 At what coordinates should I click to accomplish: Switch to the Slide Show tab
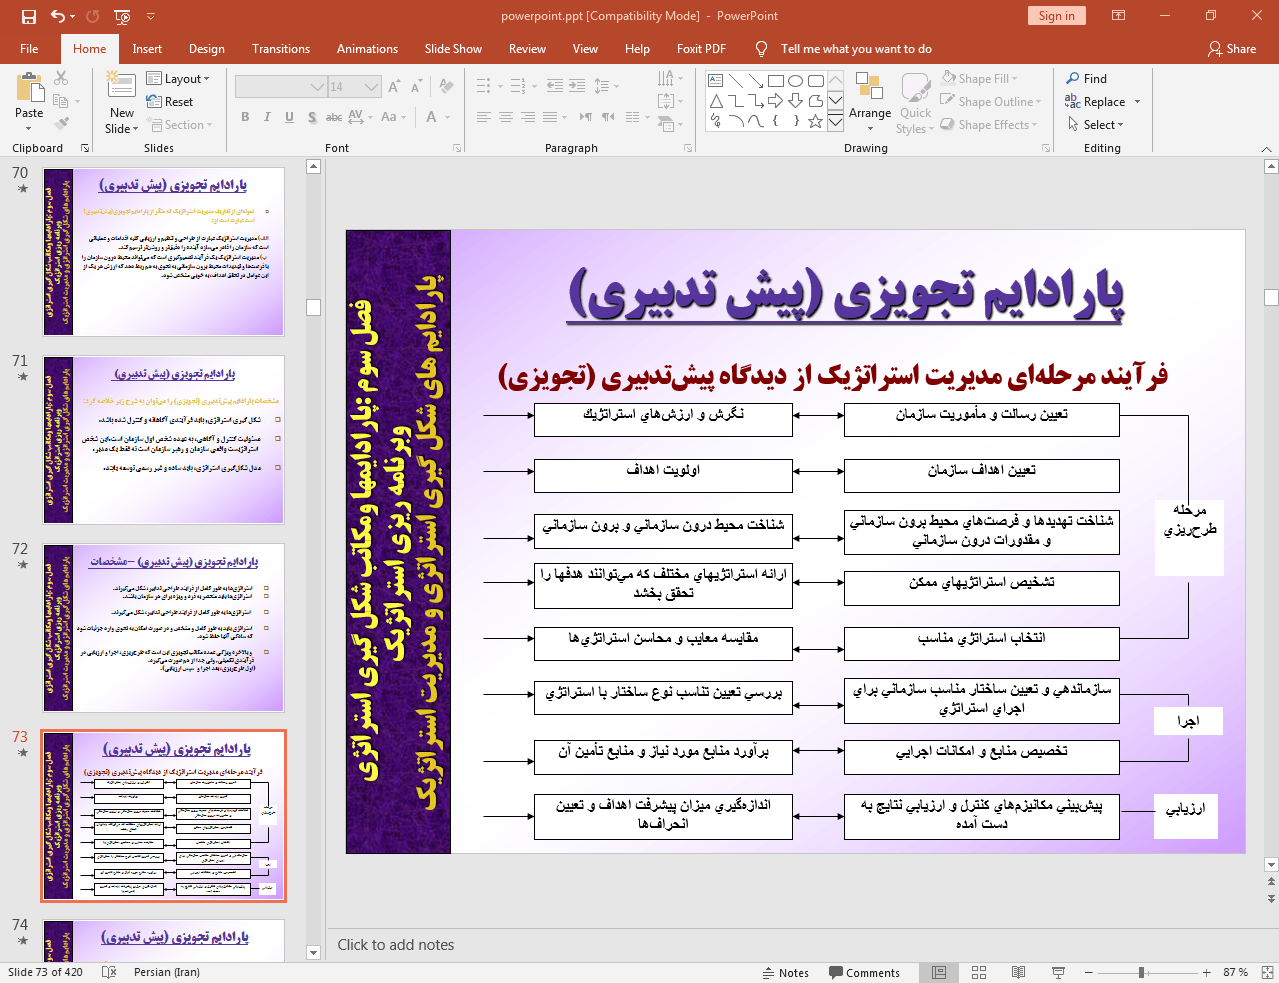(x=453, y=49)
